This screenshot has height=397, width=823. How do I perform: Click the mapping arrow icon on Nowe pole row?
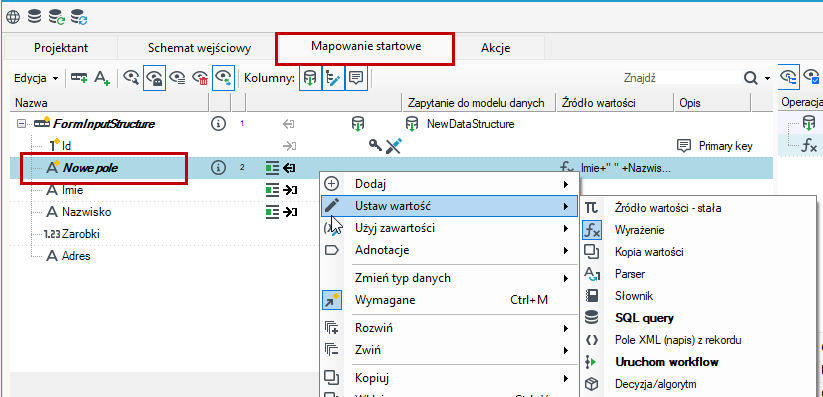(290, 168)
